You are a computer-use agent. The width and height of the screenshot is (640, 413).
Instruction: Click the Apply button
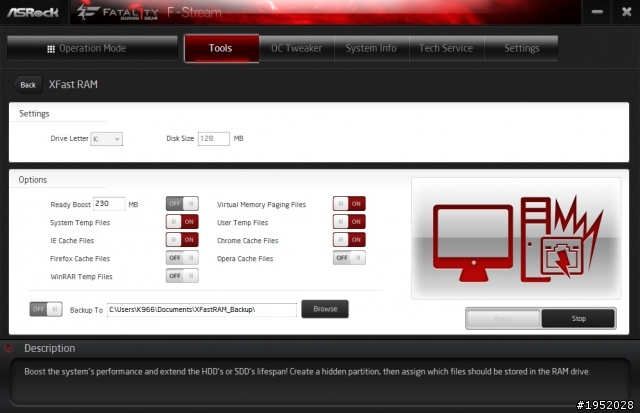tap(503, 318)
